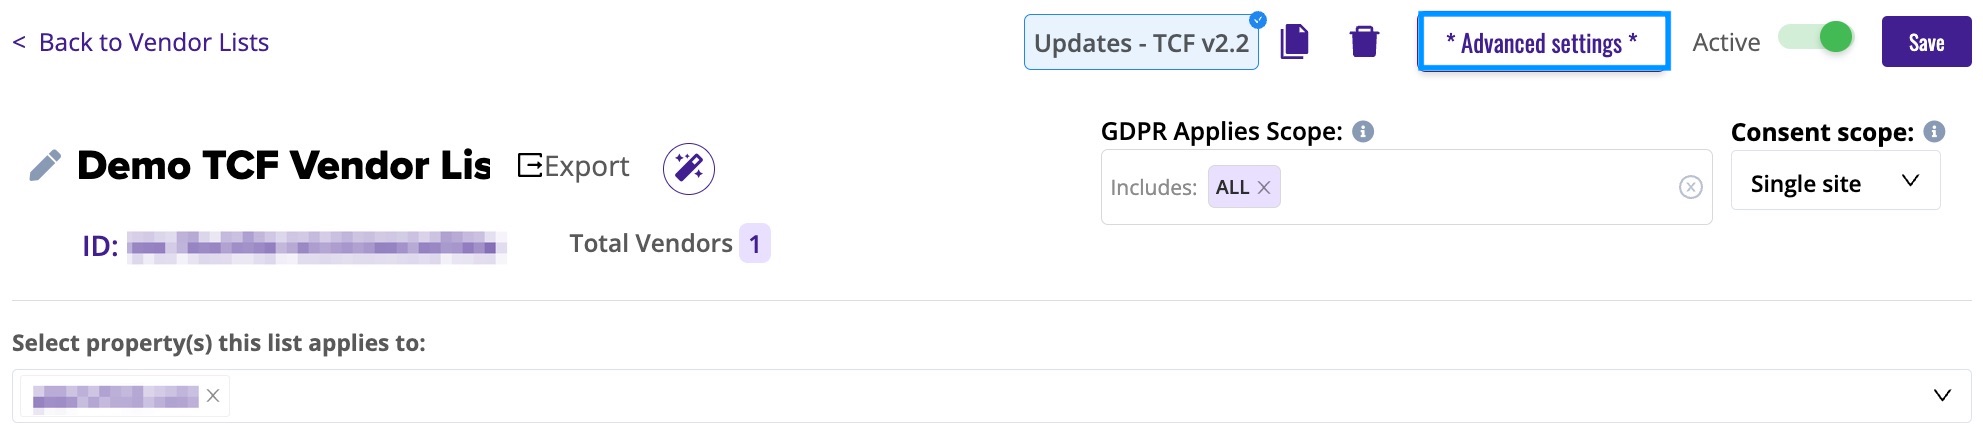Image resolution: width=1983 pixels, height=430 pixels.
Task: Open GDPR Applies Scope info icon
Action: (x=1363, y=131)
